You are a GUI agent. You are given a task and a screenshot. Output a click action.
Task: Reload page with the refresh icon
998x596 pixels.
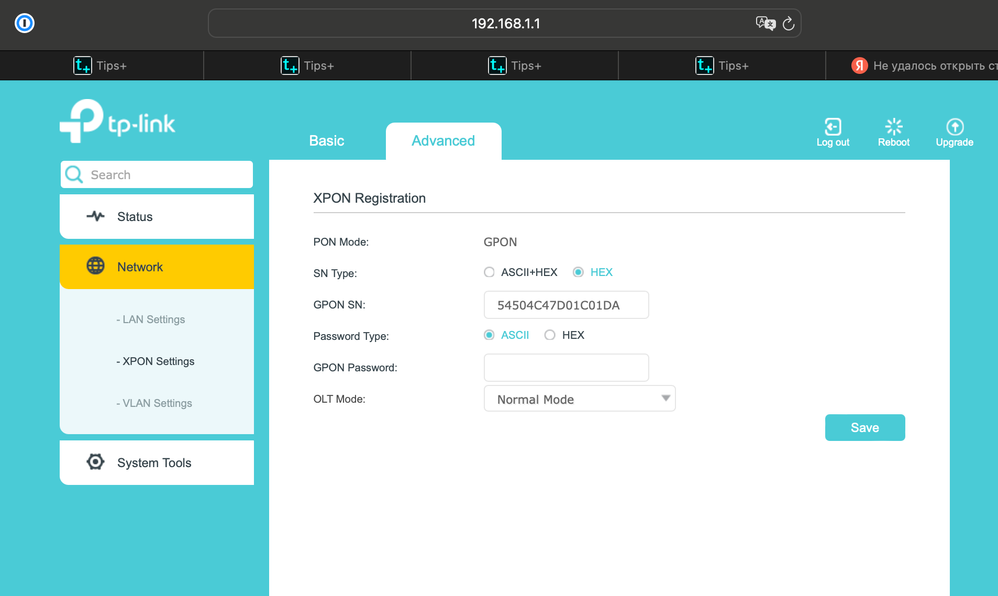(x=788, y=23)
